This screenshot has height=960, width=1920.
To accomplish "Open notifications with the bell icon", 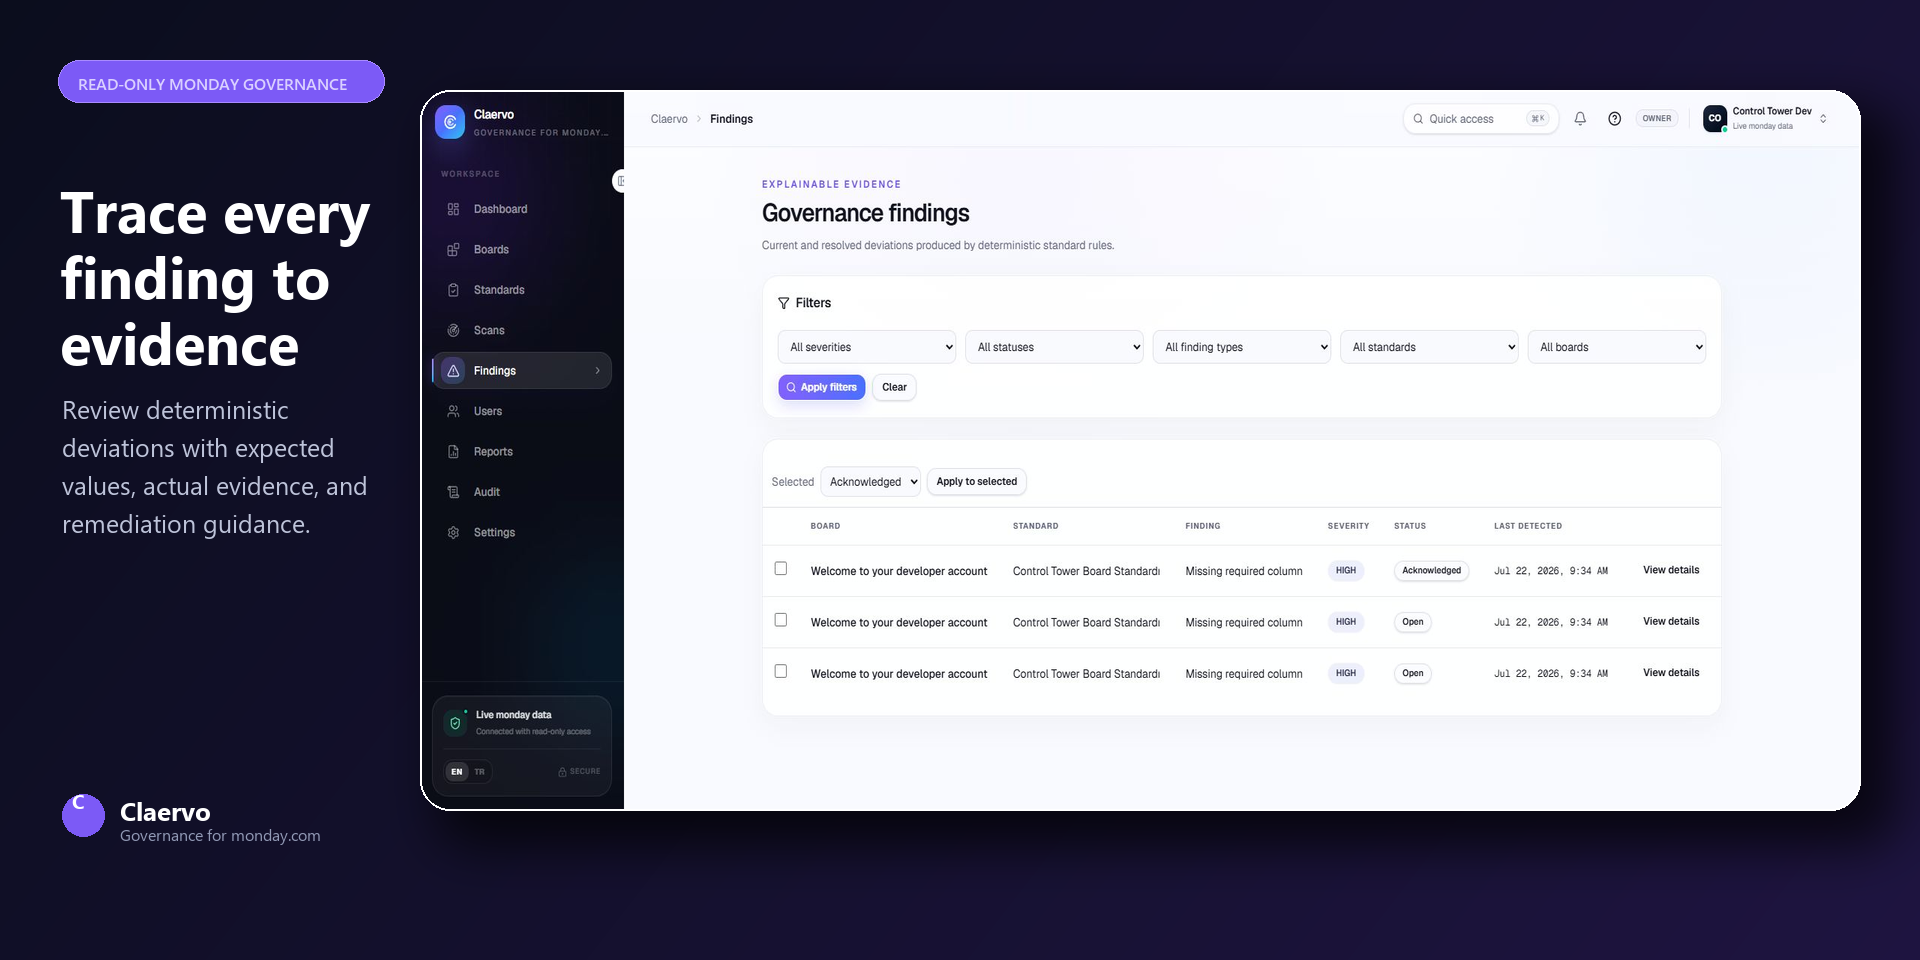I will tap(1580, 118).
